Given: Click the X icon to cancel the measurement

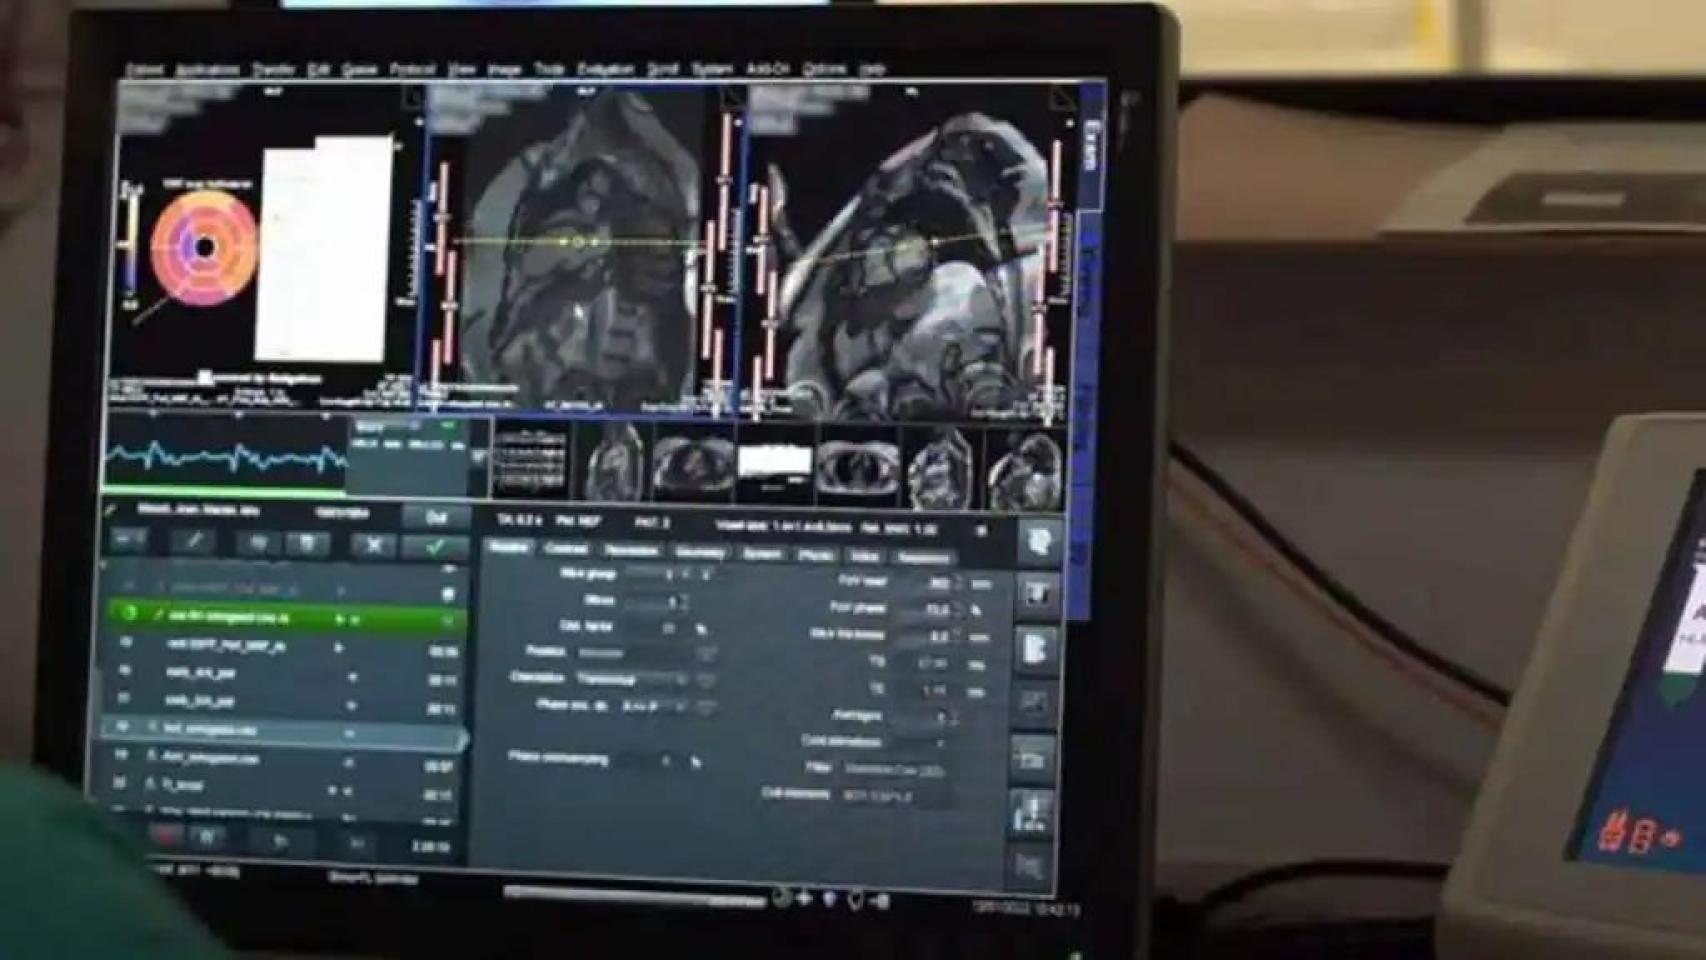Looking at the screenshot, I should (374, 545).
